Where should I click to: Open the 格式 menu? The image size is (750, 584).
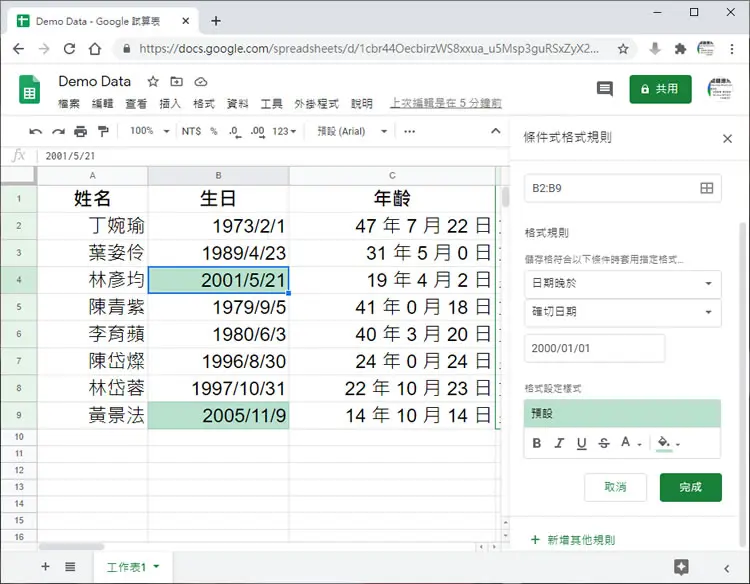click(204, 103)
